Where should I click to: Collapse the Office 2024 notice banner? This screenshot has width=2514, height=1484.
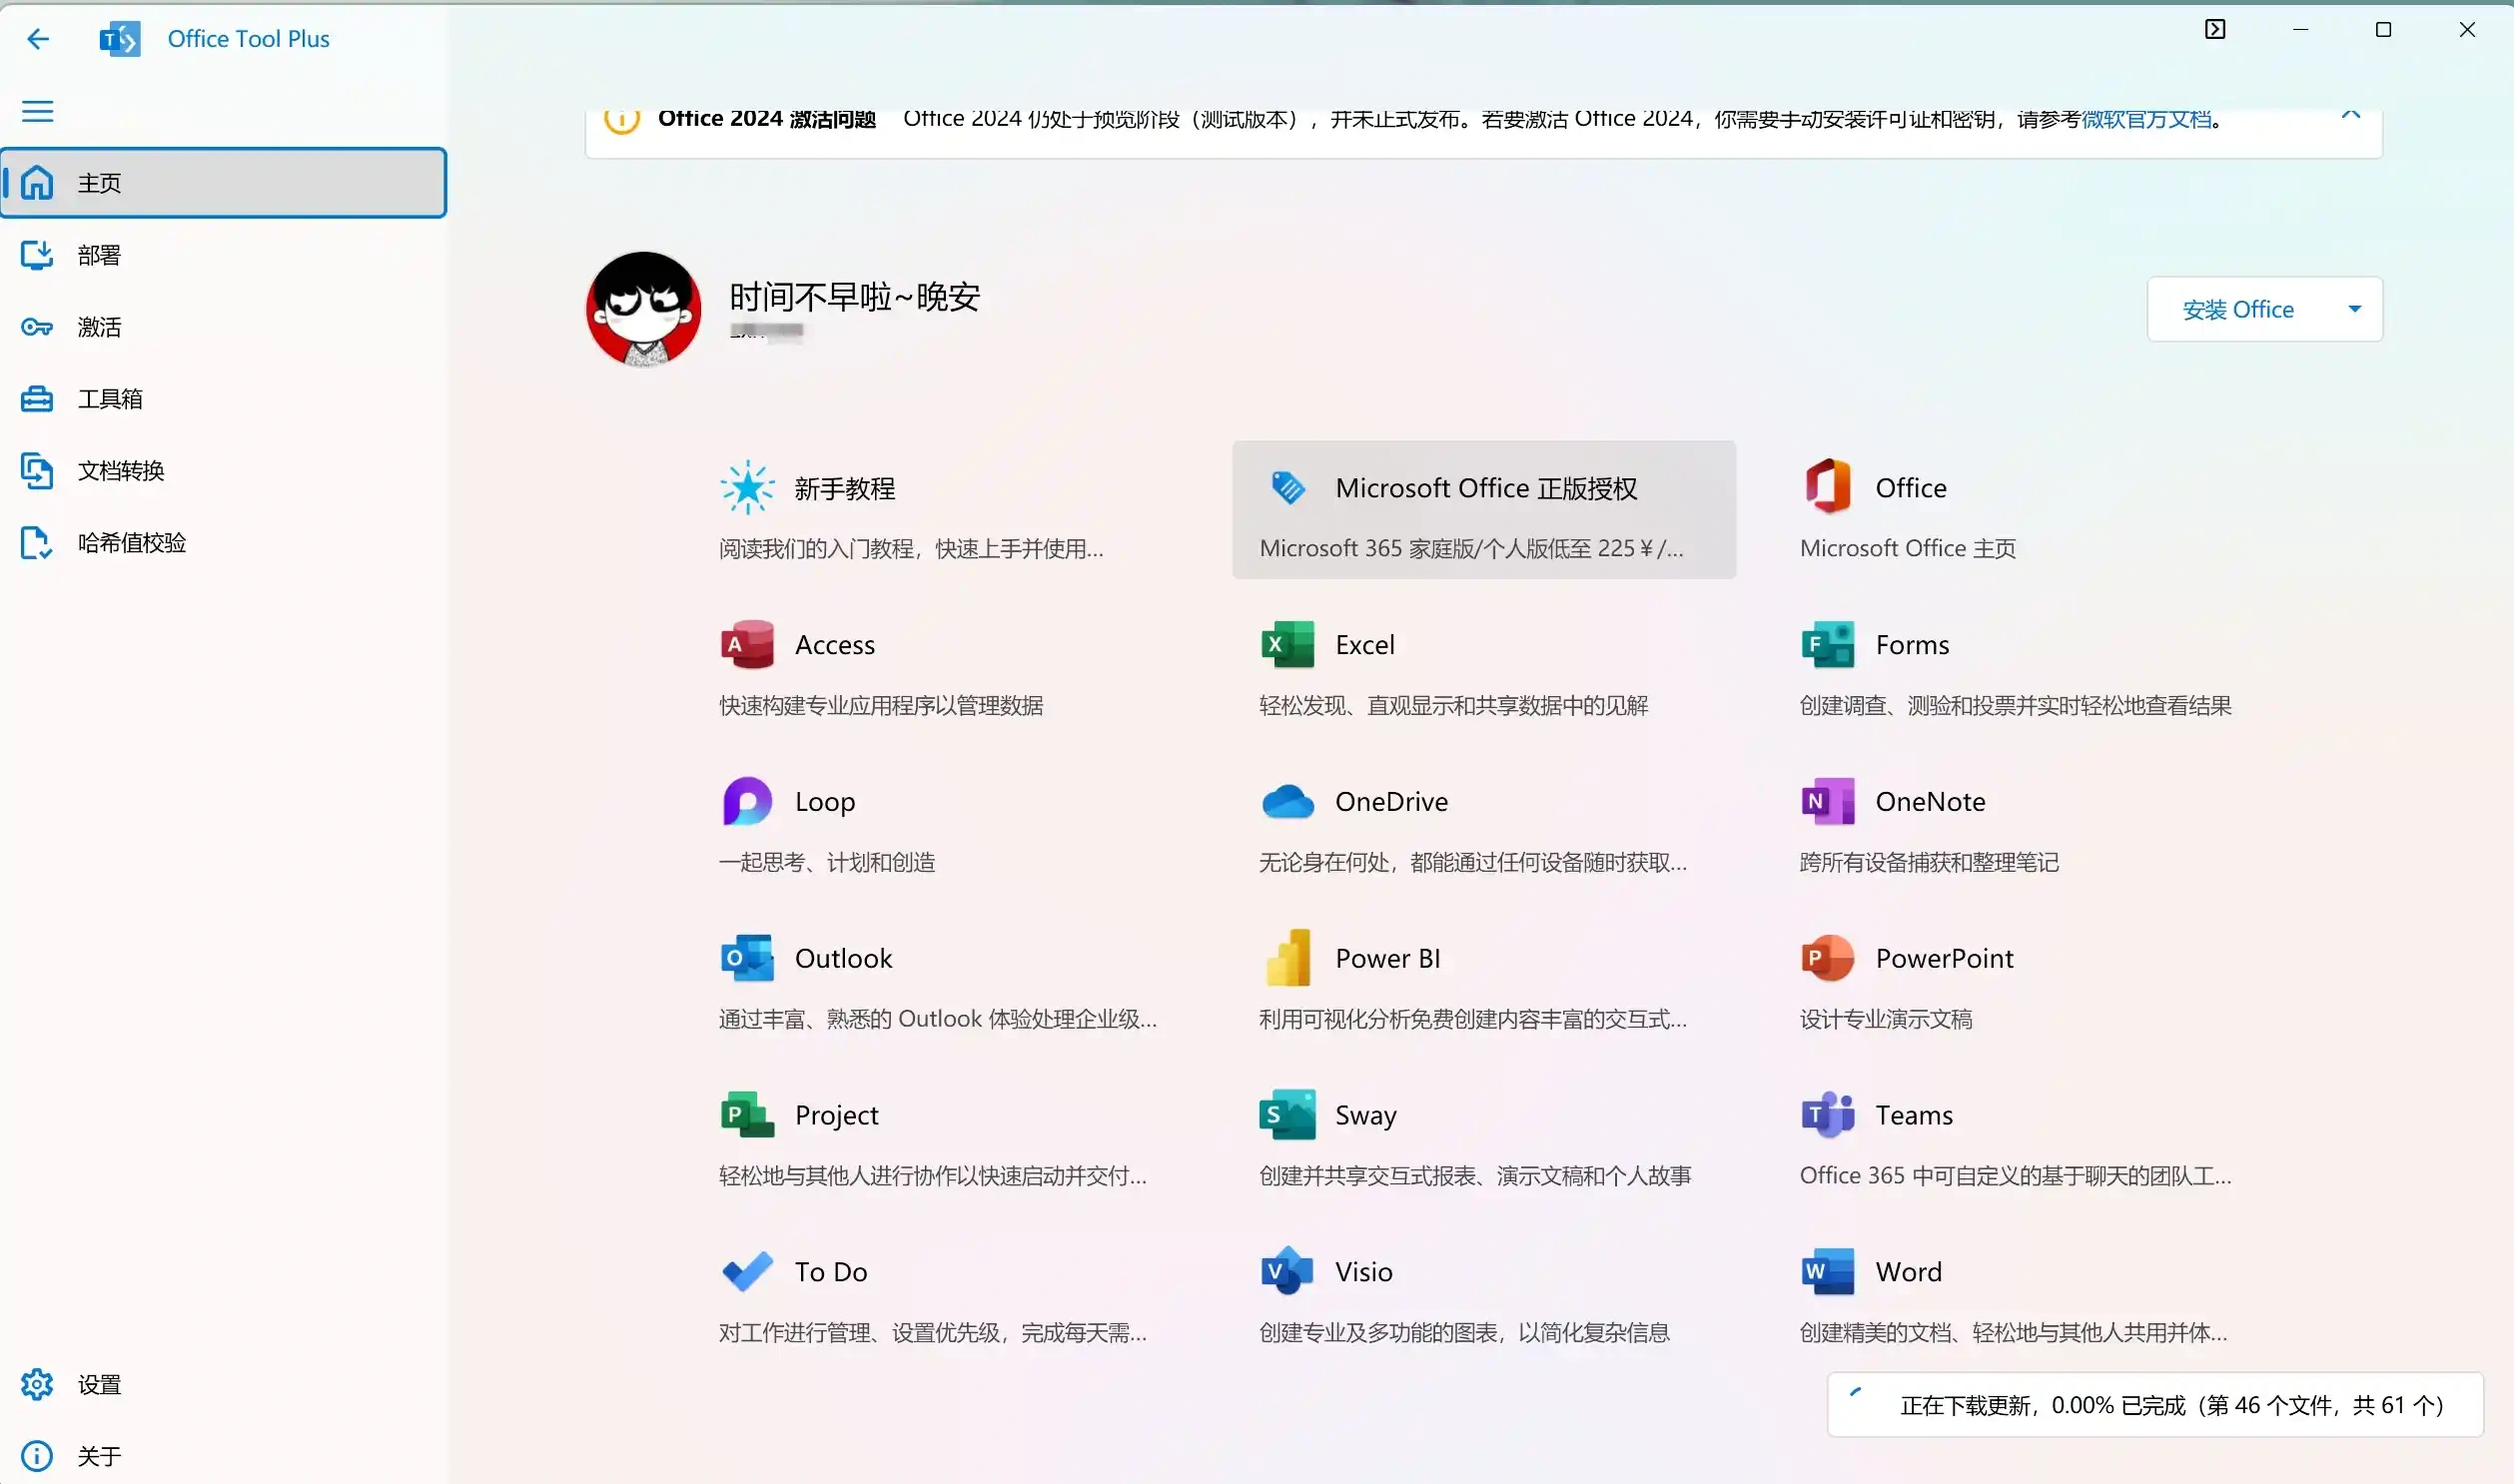(x=2351, y=116)
